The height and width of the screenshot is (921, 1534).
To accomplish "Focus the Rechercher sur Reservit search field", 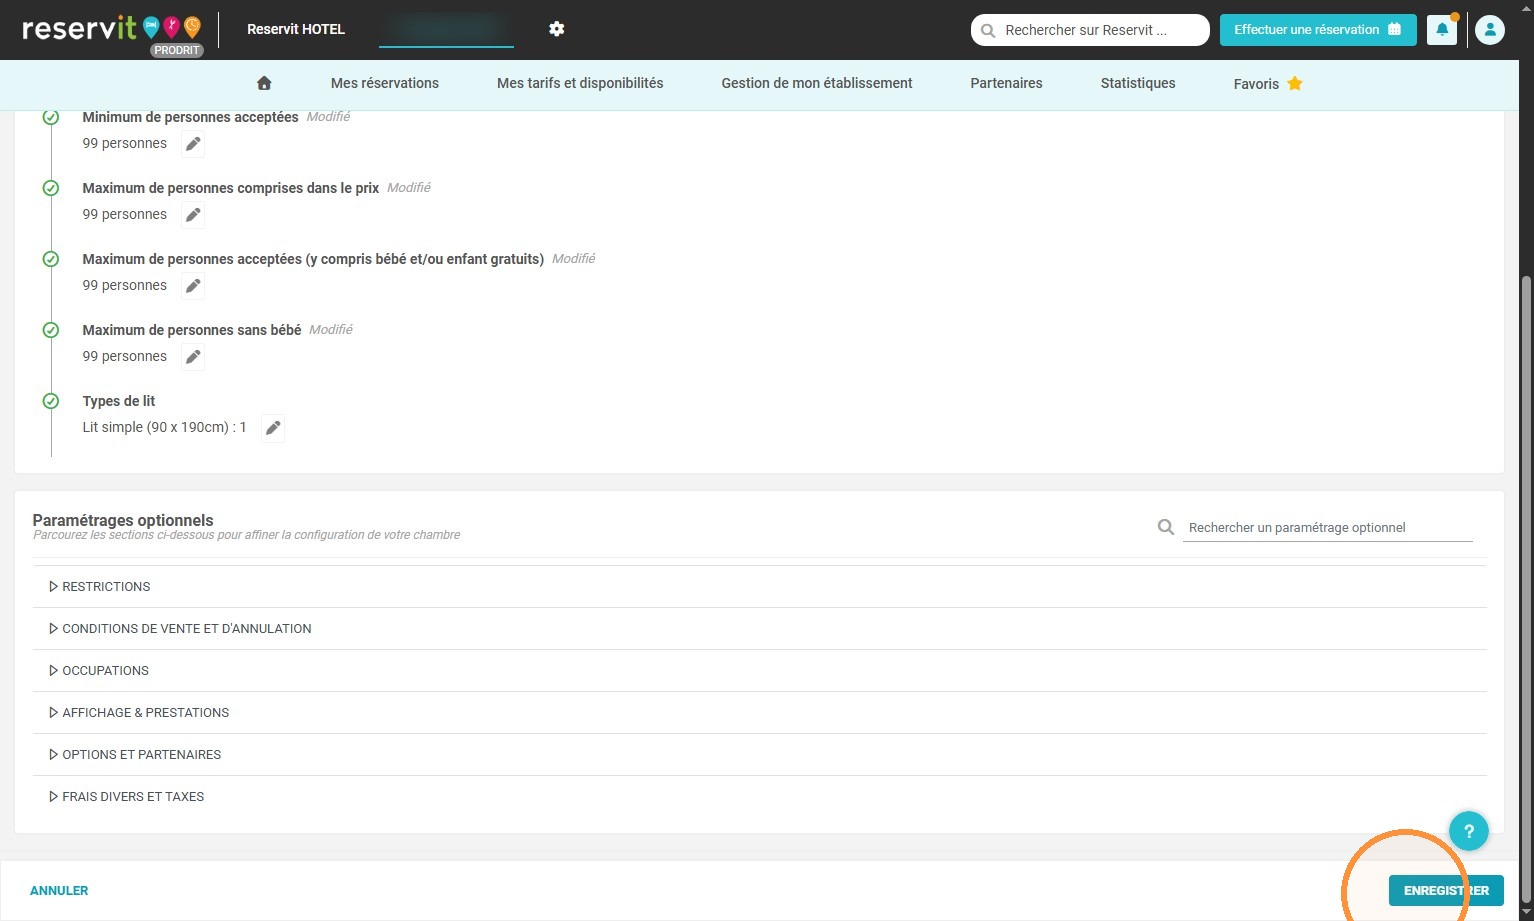I will [1090, 30].
